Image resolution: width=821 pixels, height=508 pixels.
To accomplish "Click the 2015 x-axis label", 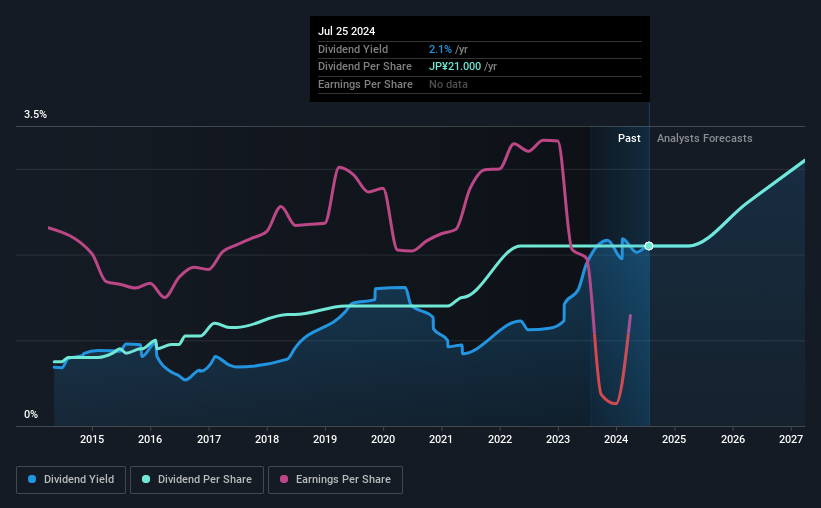I will pos(92,439).
